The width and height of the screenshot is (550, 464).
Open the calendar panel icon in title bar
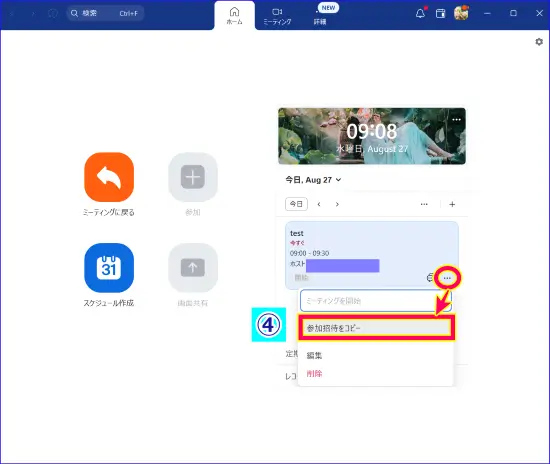click(441, 13)
